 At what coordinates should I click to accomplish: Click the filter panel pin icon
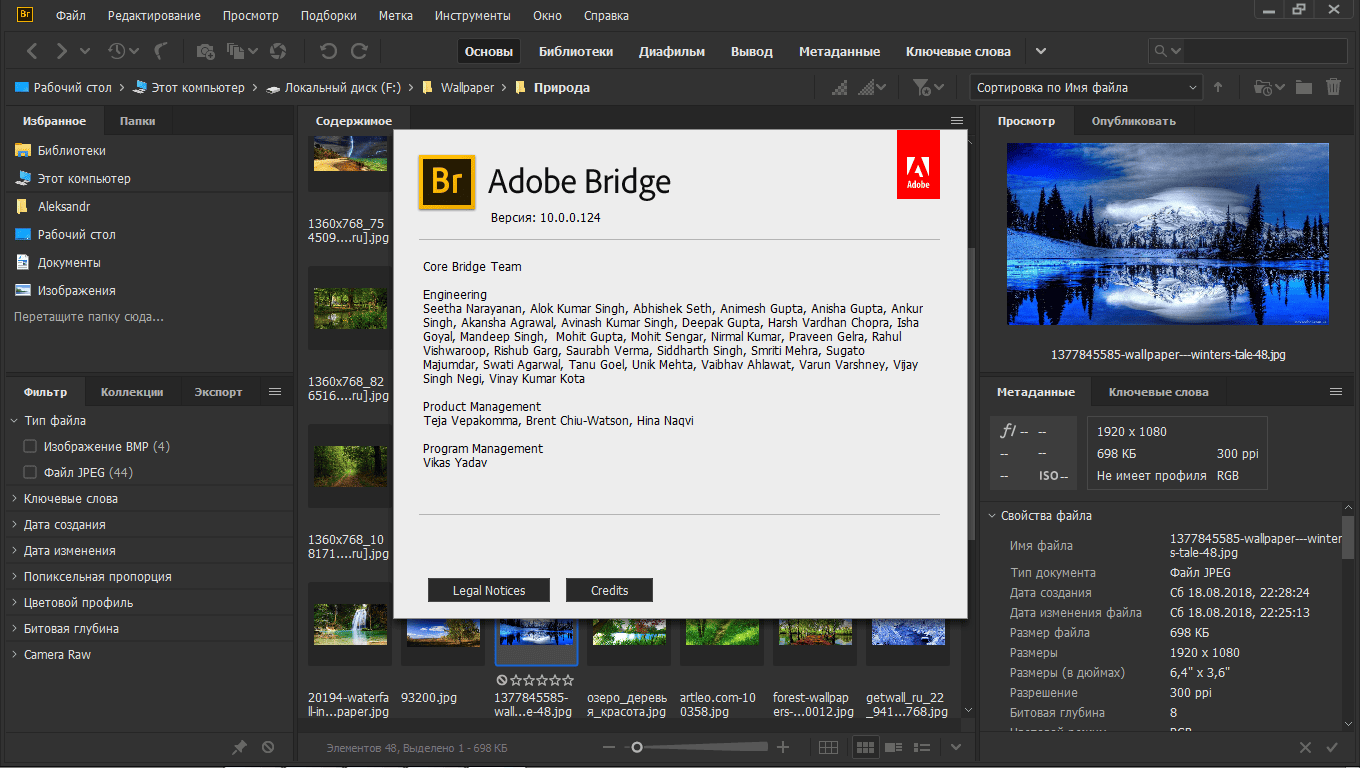click(239, 747)
